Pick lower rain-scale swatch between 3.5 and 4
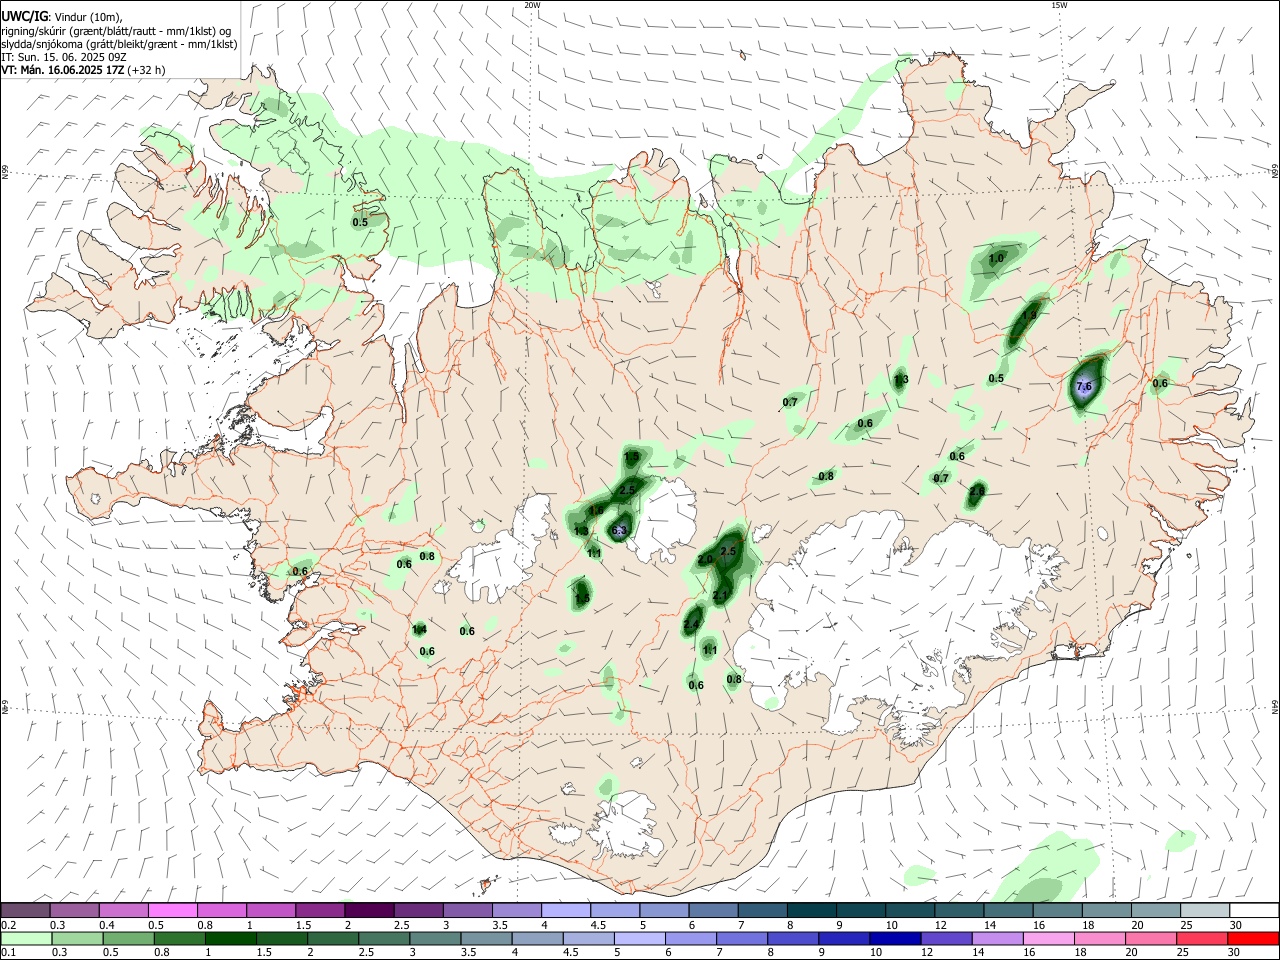Image resolution: width=1280 pixels, height=960 pixels. coord(485,939)
